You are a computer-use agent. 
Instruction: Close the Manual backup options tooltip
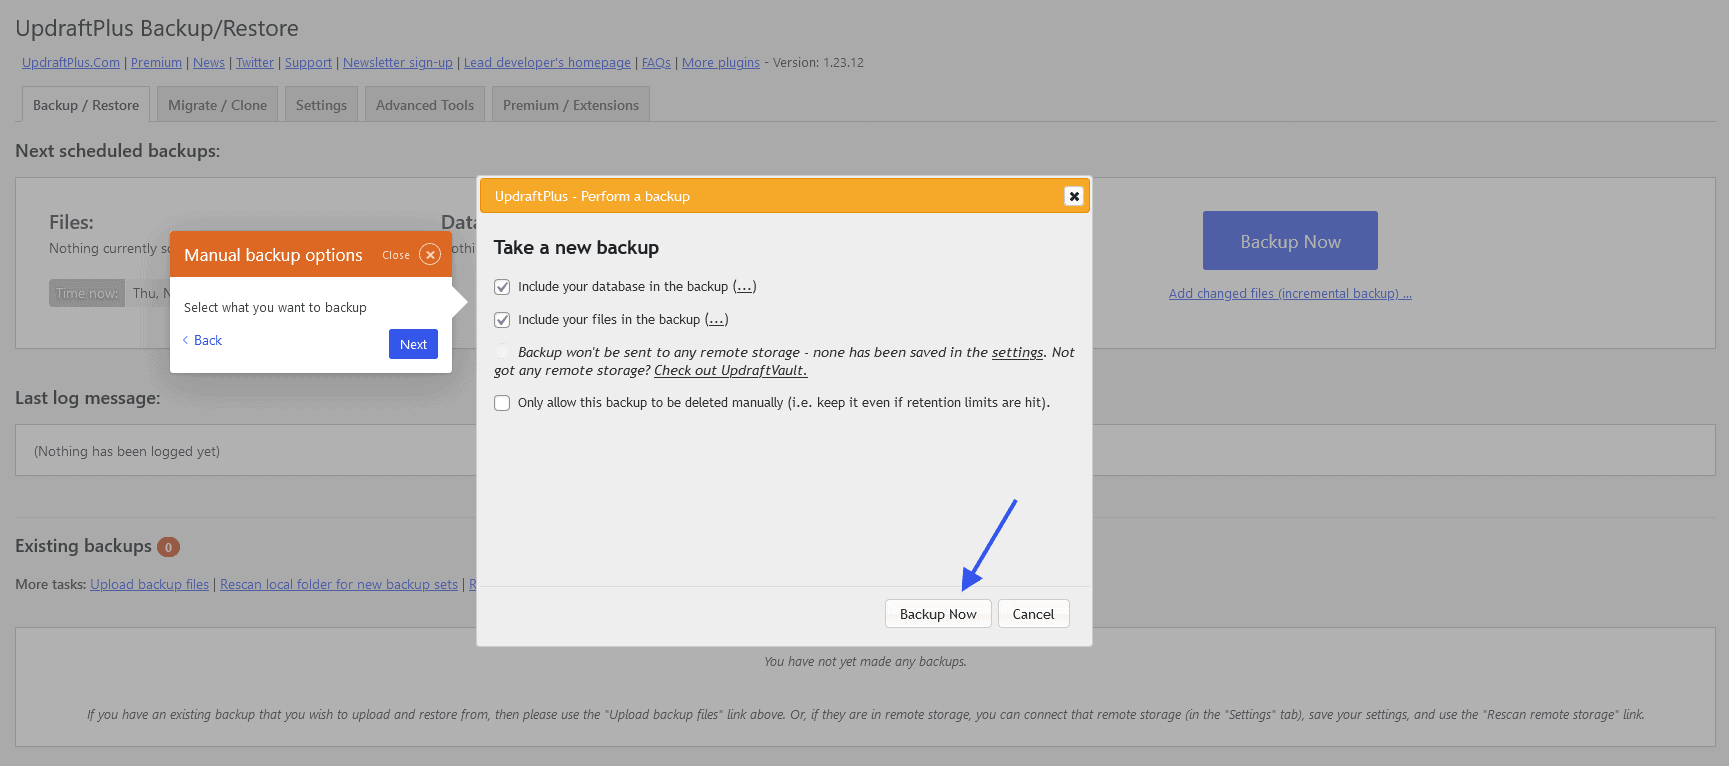pyautogui.click(x=430, y=255)
